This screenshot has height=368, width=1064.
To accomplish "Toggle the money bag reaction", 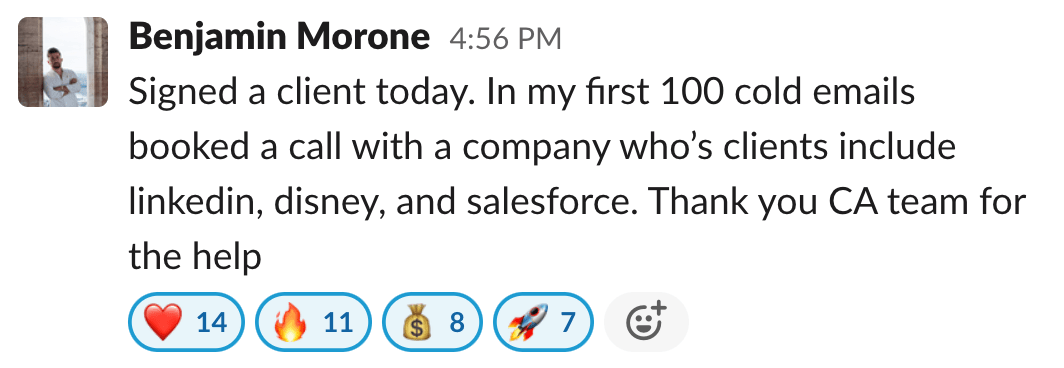I will 432,322.
